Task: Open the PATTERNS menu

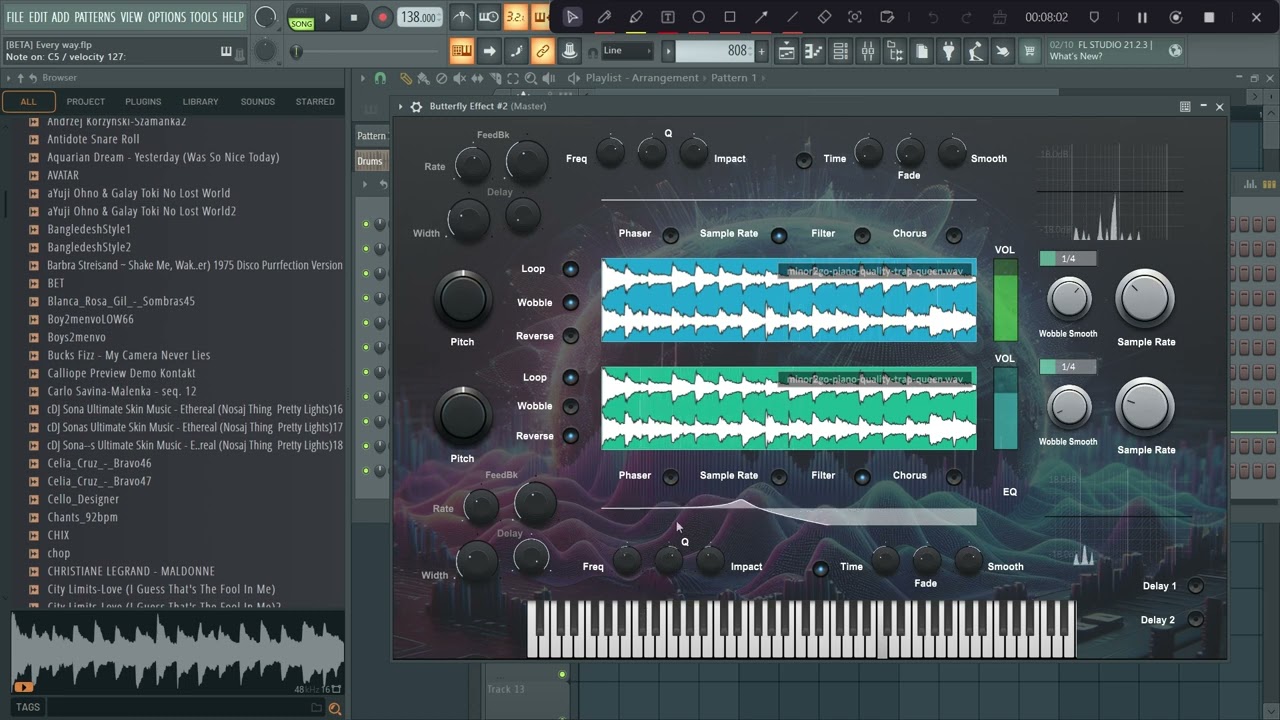Action: tap(95, 17)
